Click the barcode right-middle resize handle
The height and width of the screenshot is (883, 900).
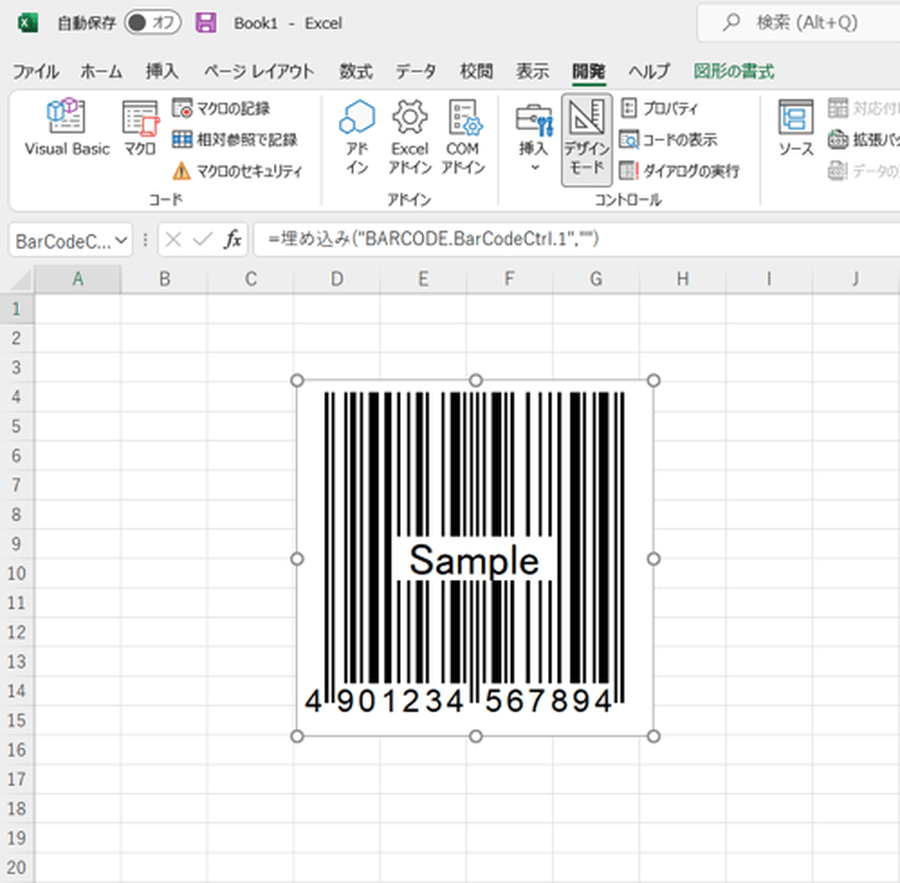(653, 559)
